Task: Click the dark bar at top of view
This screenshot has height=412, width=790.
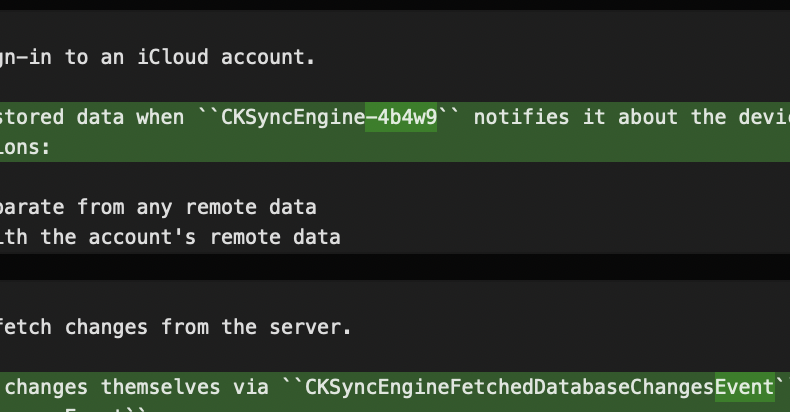Action: click(x=395, y=5)
